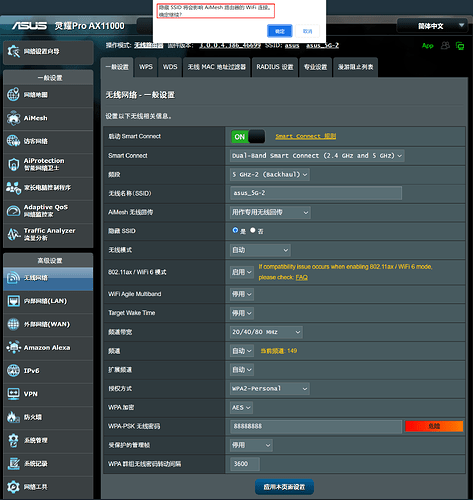The height and width of the screenshot is (500, 473).
Task: Click the 访客网络 guest network icon
Action: 13,141
